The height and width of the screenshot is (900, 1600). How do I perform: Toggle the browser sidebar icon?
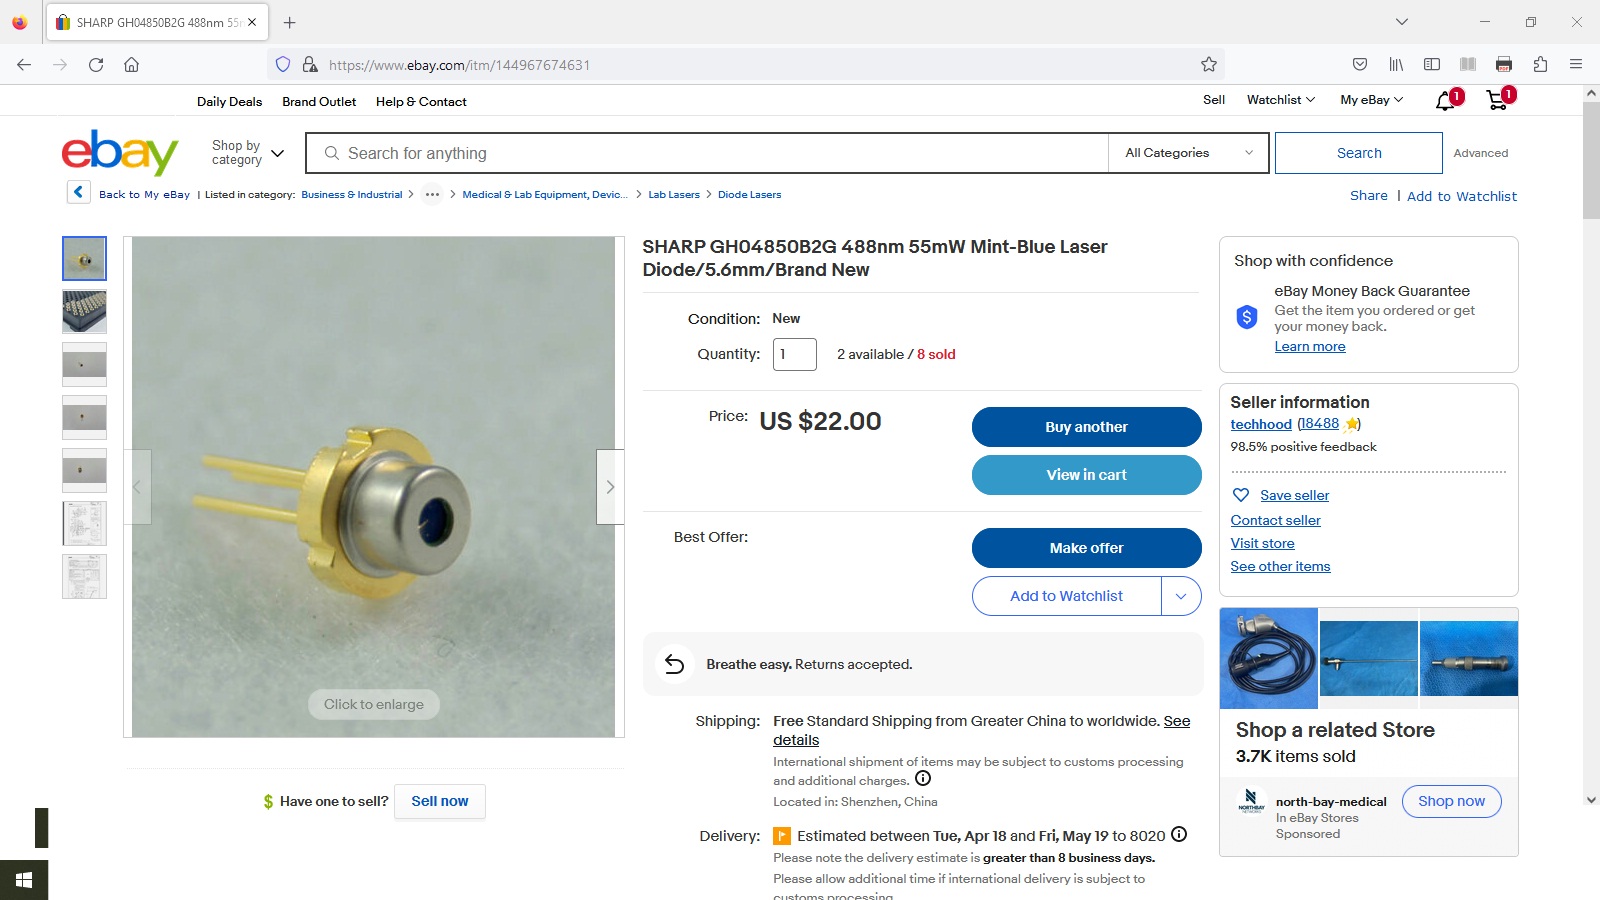pos(1432,65)
